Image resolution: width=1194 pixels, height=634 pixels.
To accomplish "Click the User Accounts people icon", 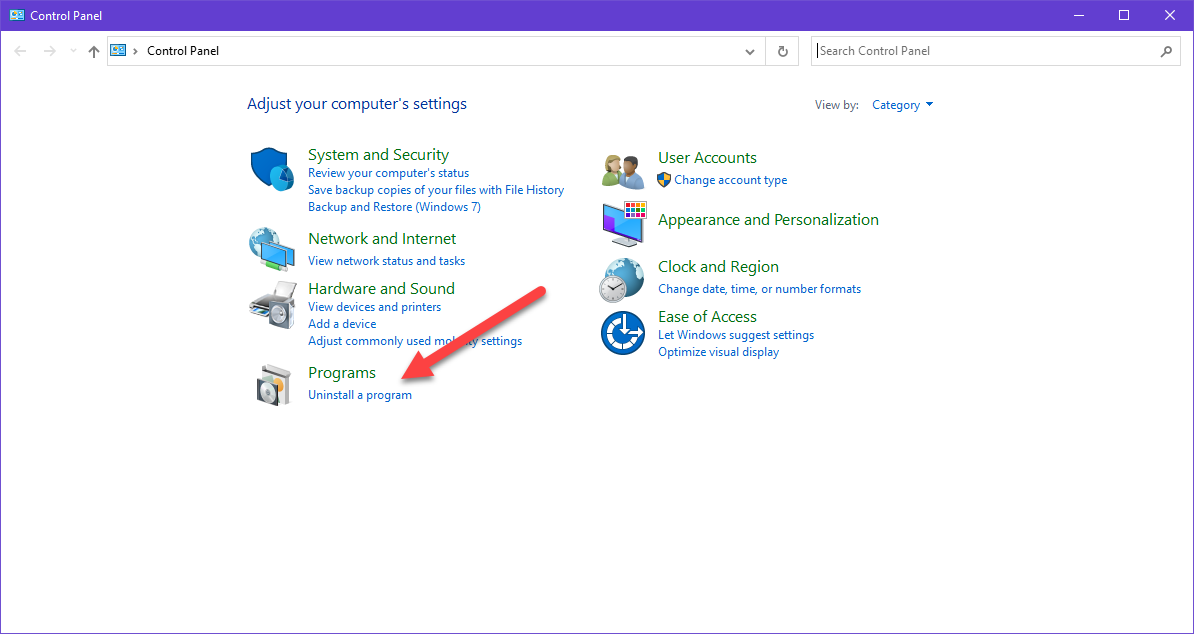I will 624,170.
